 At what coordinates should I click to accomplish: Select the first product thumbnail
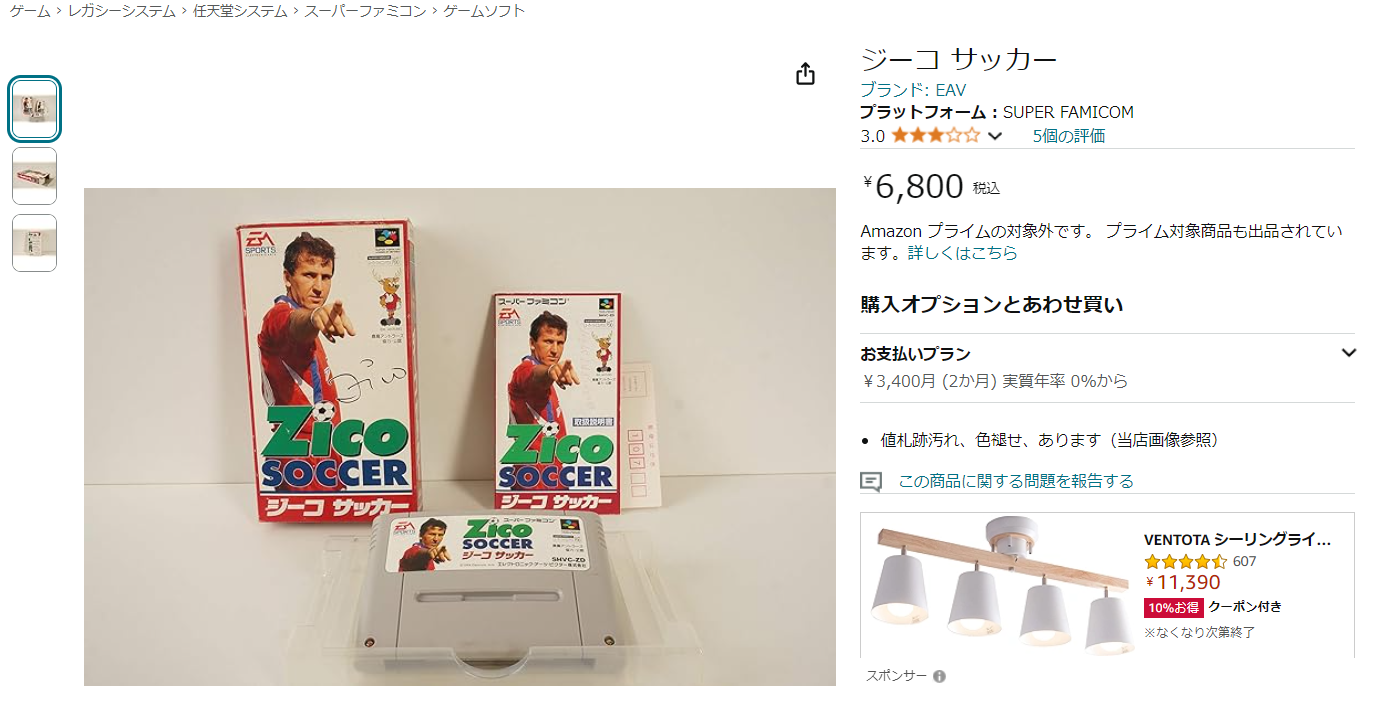tap(34, 110)
